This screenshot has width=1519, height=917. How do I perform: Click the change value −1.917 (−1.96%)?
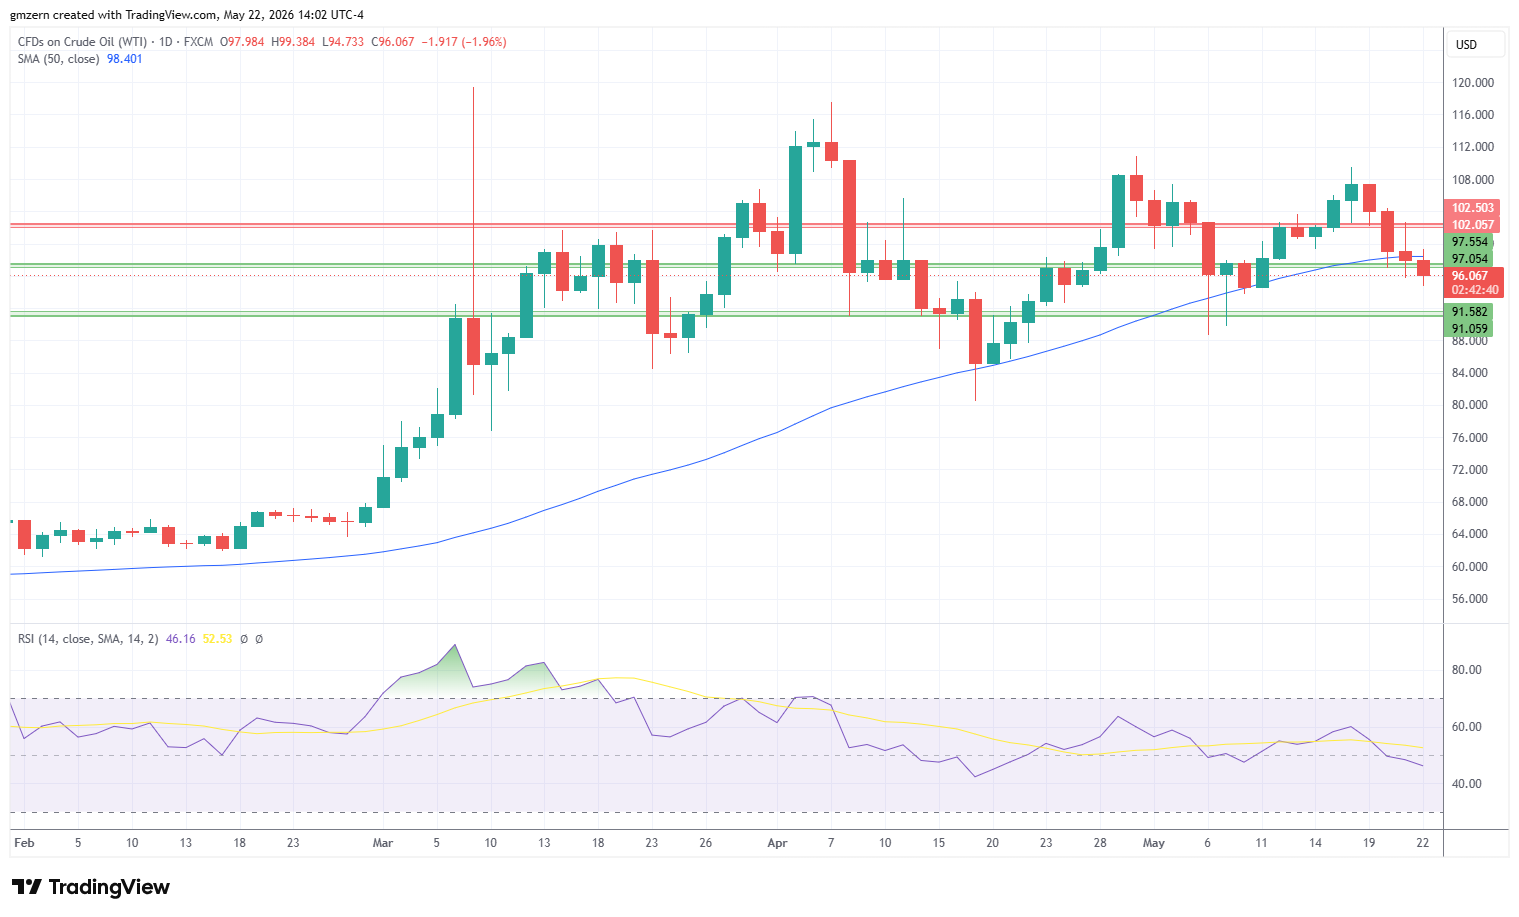[x=464, y=42]
